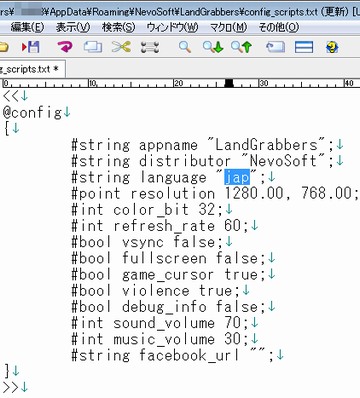Click the blue split window icon
The image size is (360, 398).
pyautogui.click(x=304, y=47)
